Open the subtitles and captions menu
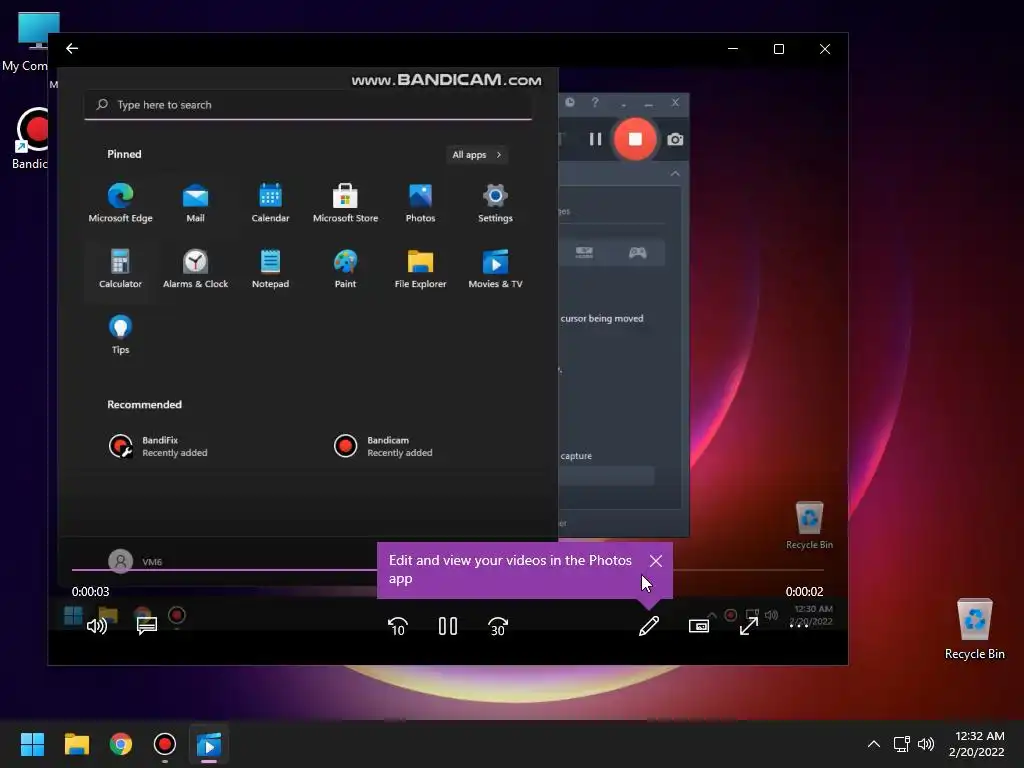 147,626
